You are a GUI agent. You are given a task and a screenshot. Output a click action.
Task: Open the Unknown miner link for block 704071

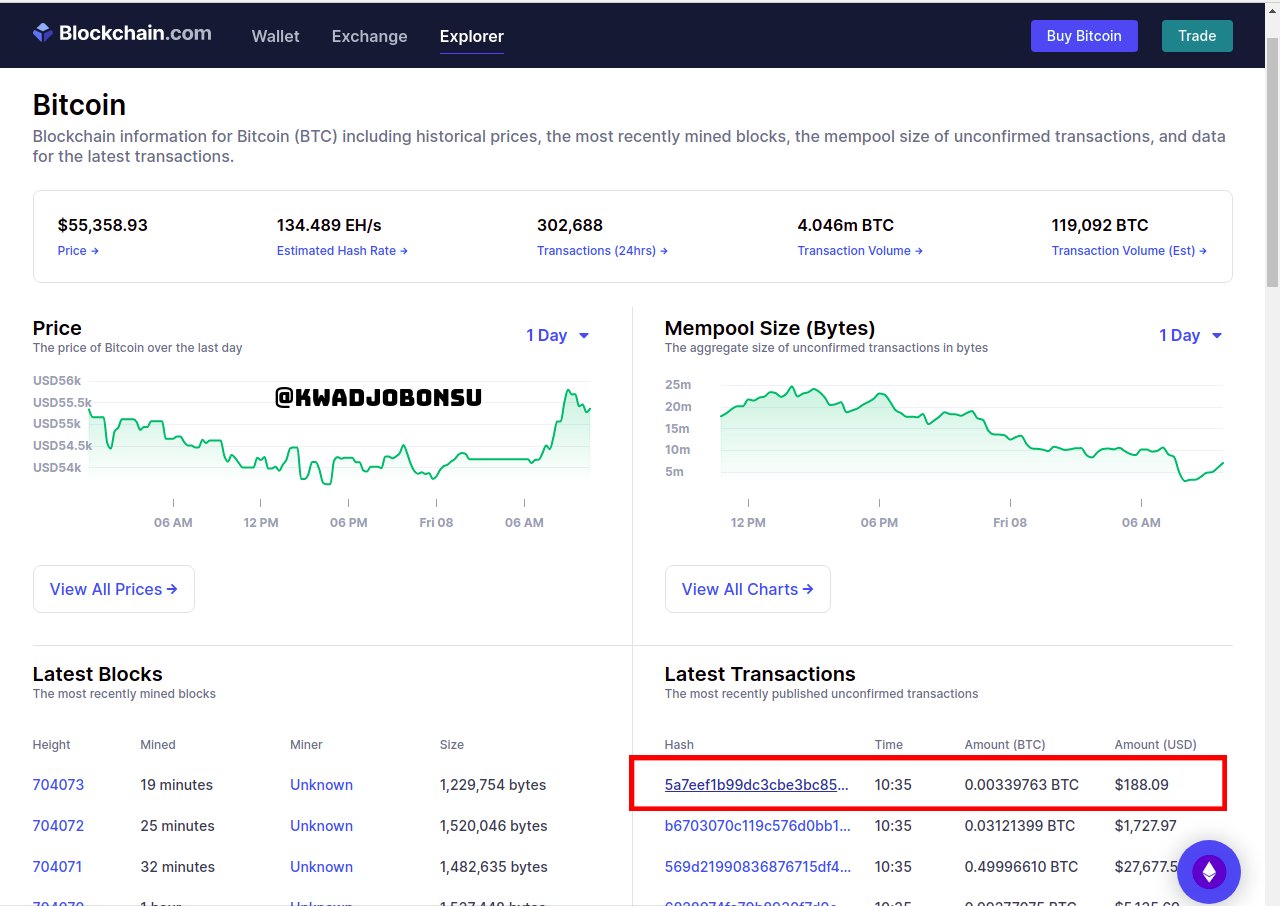tap(321, 867)
